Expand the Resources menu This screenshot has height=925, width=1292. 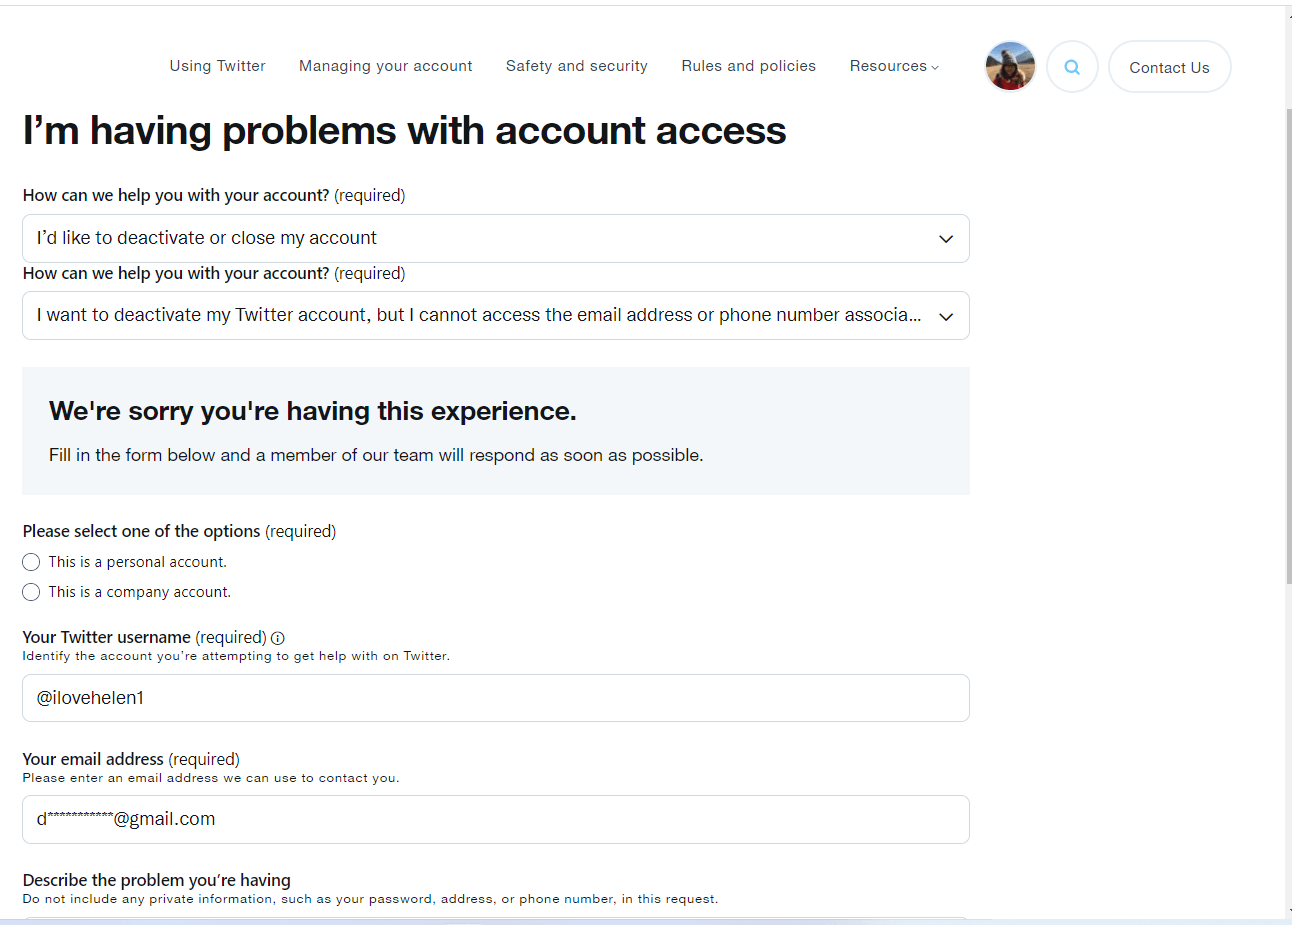(x=894, y=66)
